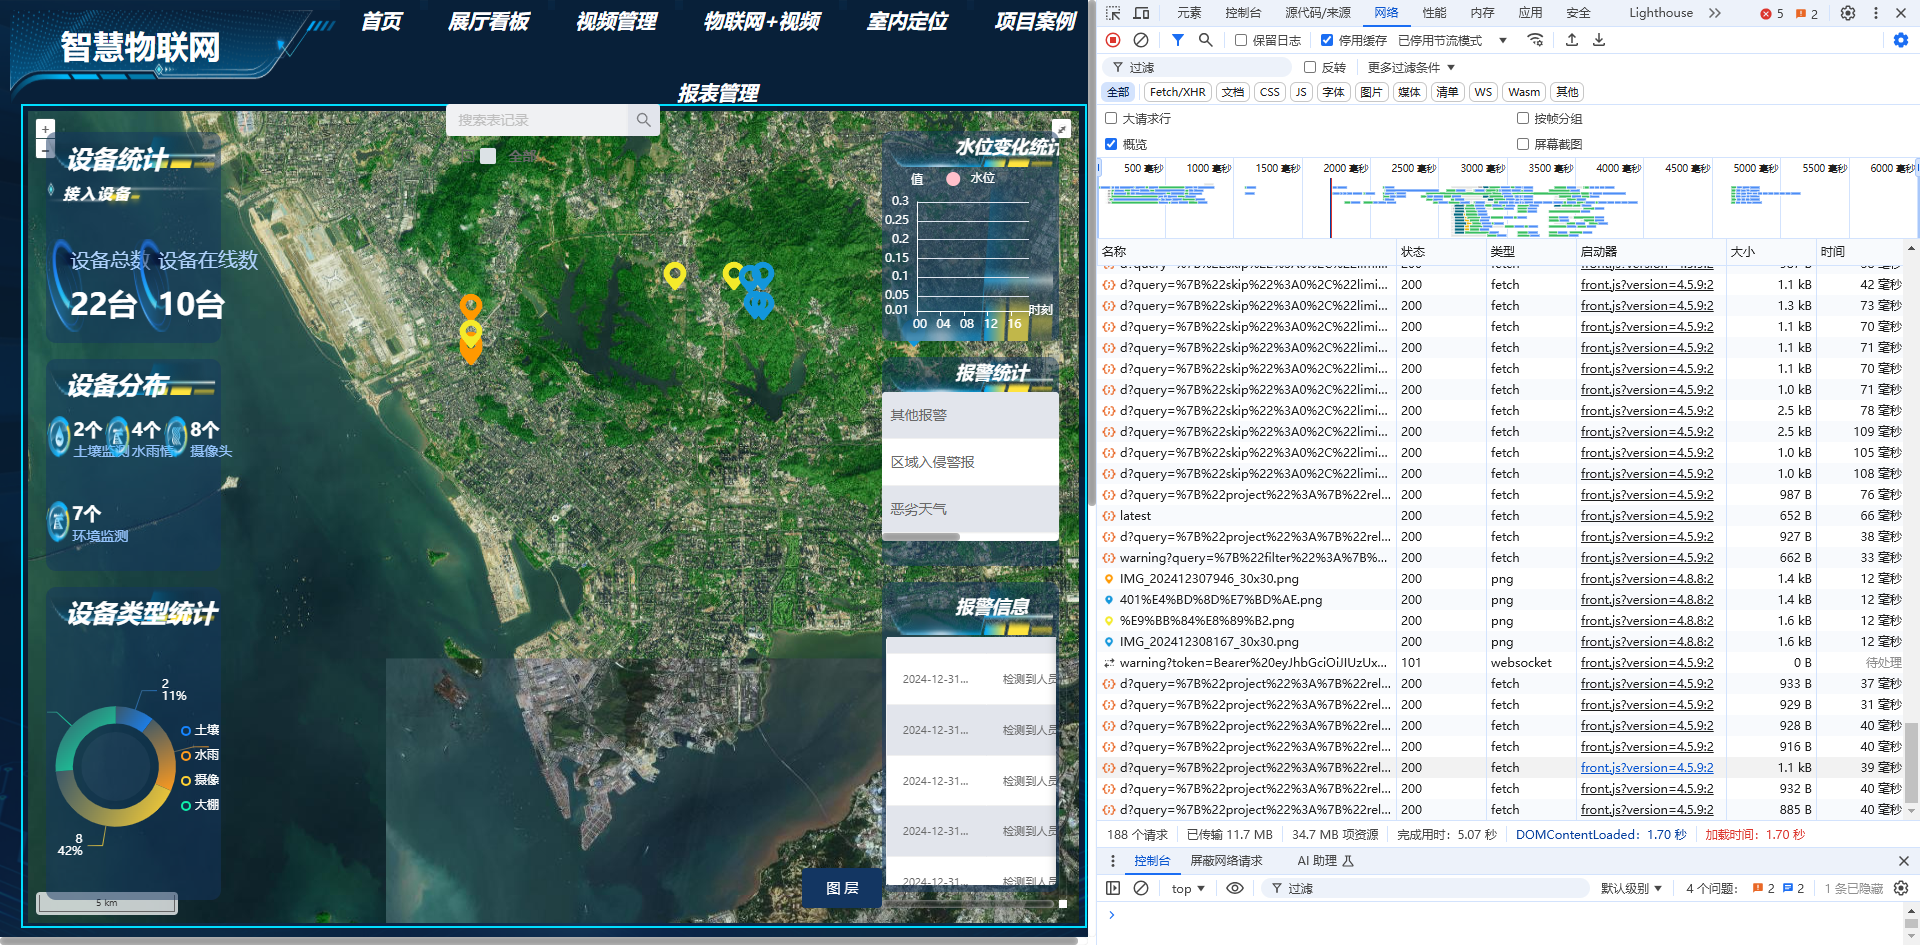Import a HAR file with the upload arrow
Viewport: 1920px width, 945px height.
click(1572, 40)
